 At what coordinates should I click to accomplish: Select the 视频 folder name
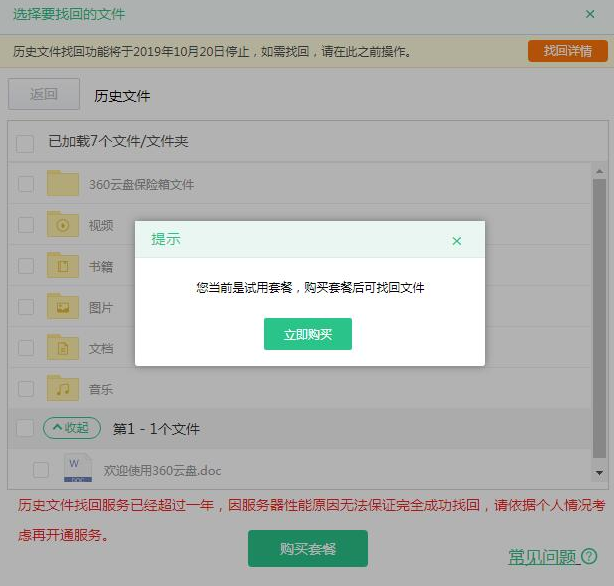101,225
